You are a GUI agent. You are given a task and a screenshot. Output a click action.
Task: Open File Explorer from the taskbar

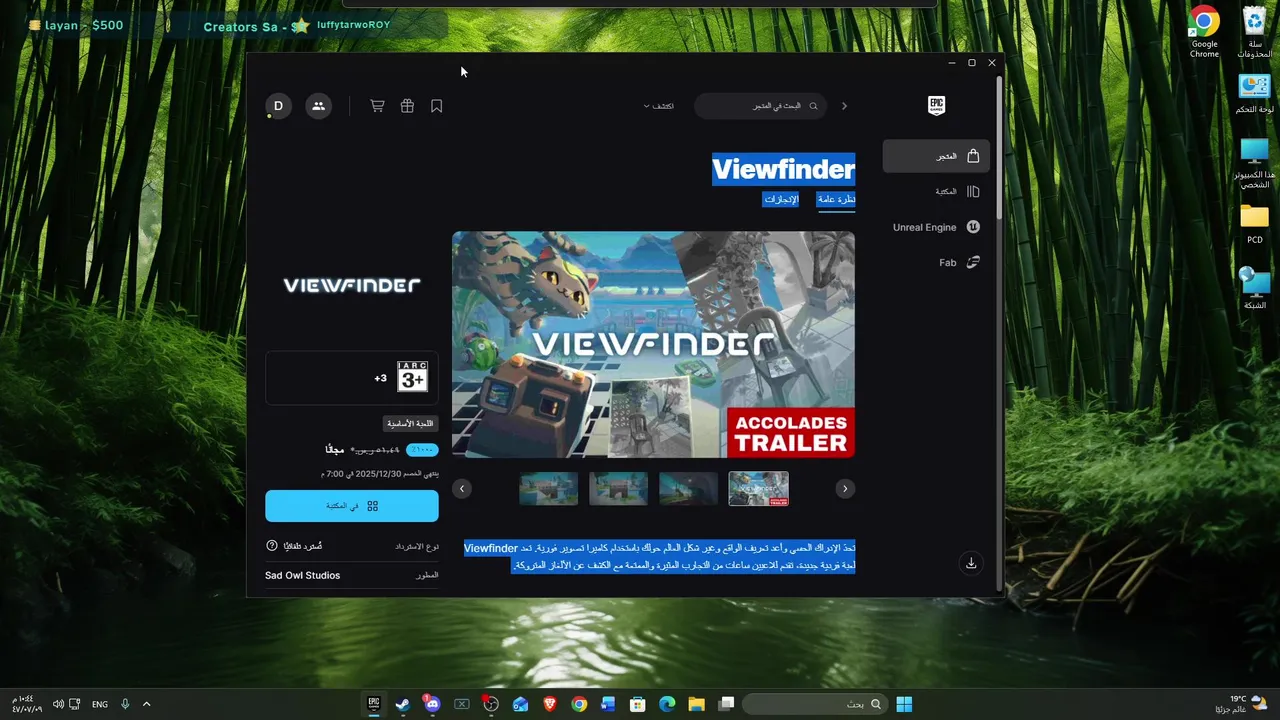pyautogui.click(x=696, y=704)
